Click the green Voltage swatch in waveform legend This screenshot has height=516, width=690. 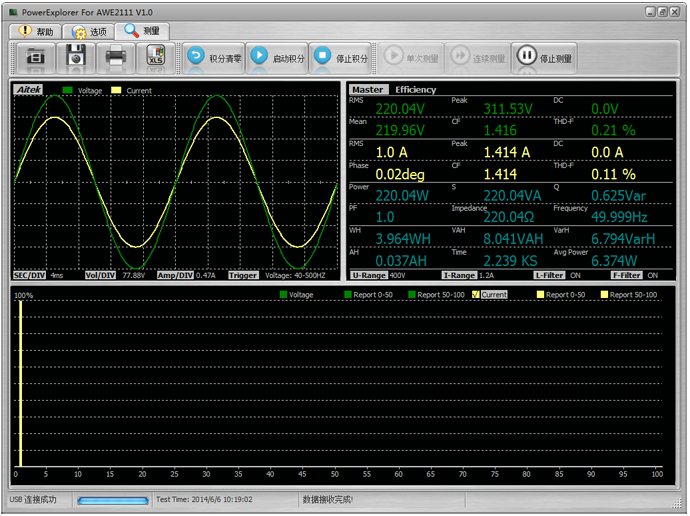tap(67, 90)
